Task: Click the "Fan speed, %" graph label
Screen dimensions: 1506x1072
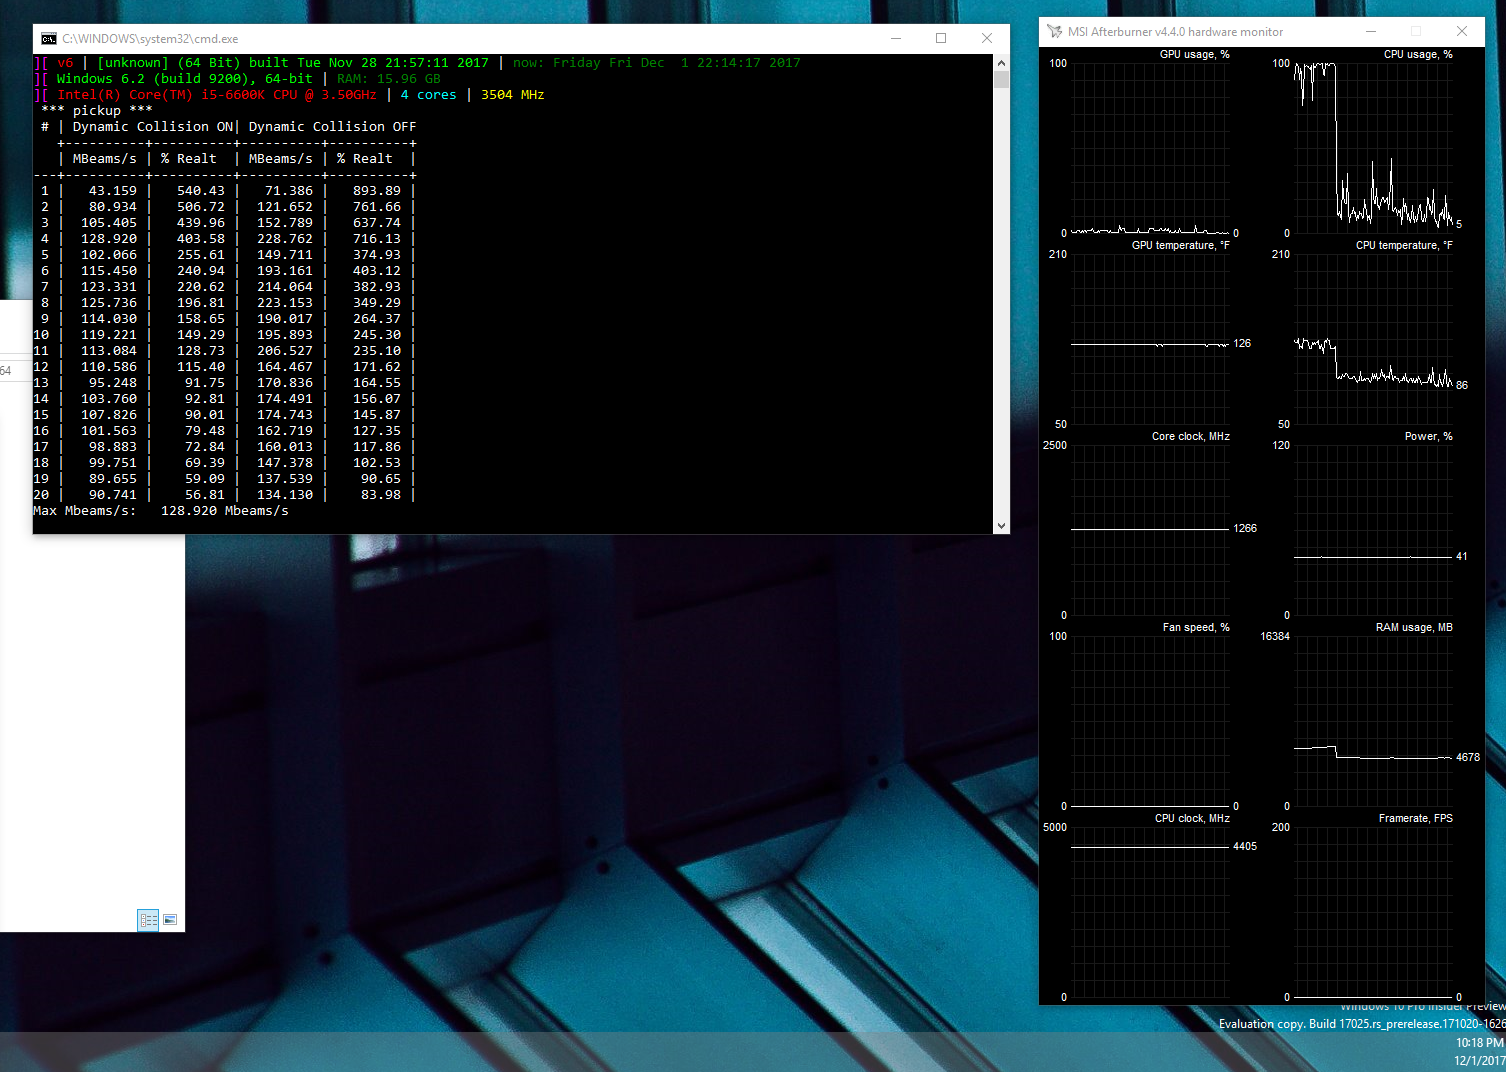Action: point(1196,627)
